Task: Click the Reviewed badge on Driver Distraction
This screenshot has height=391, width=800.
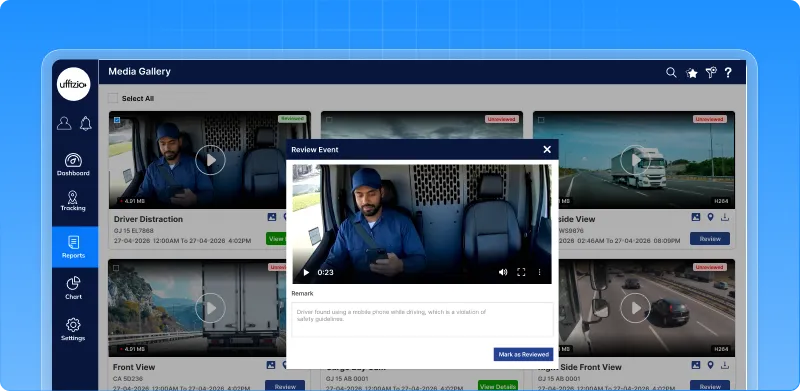Action: click(x=292, y=119)
